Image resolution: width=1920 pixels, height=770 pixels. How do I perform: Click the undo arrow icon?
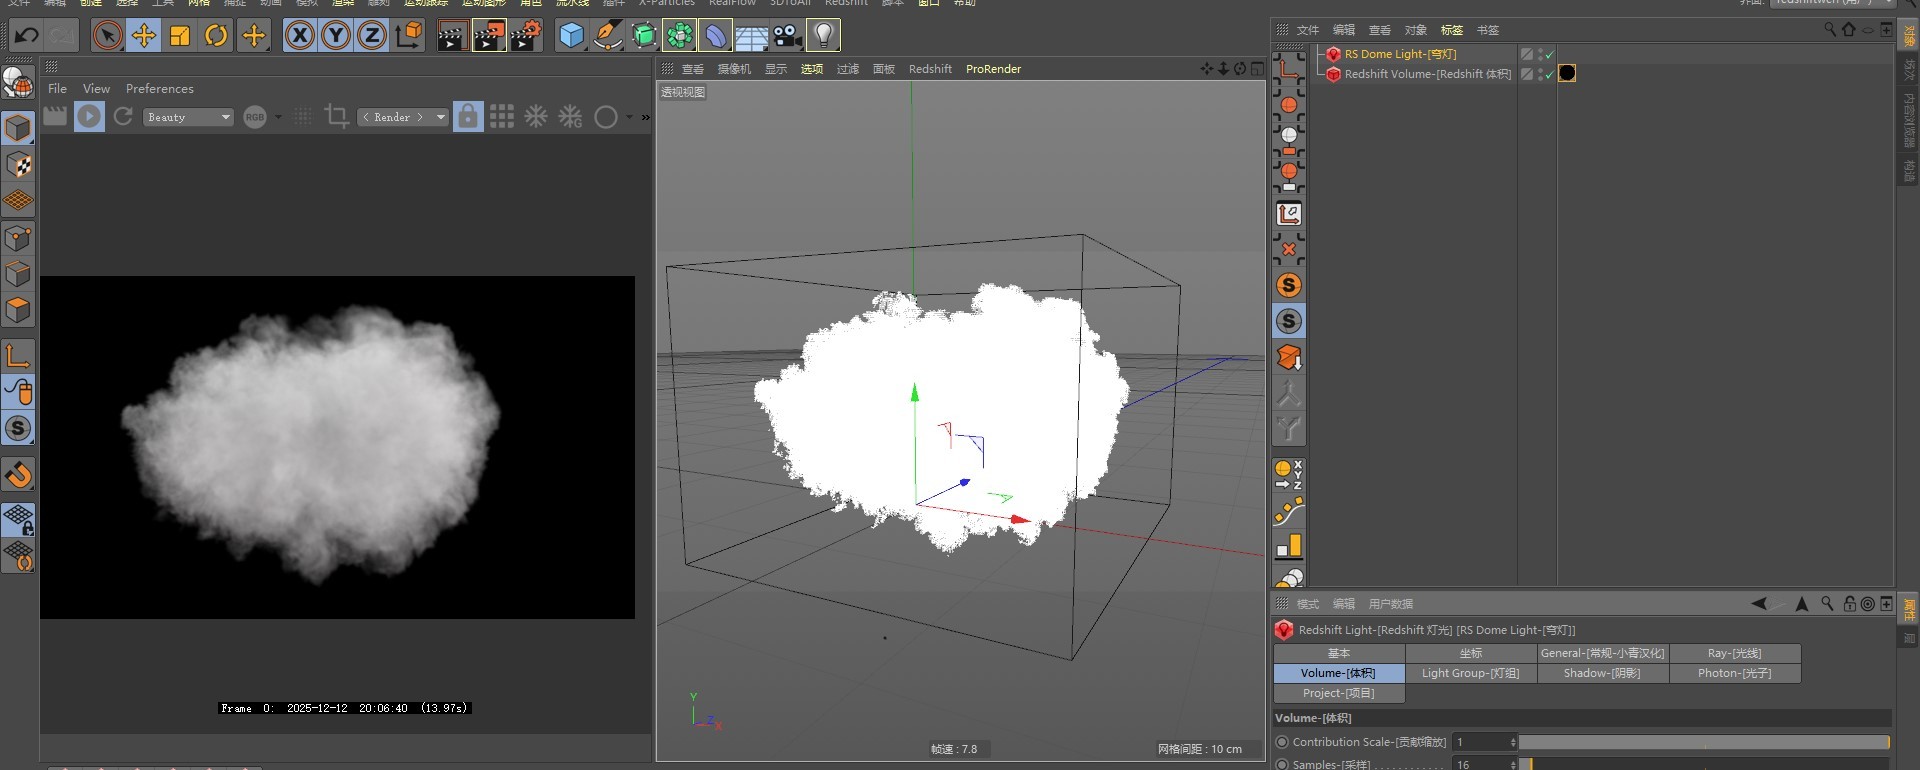26,36
